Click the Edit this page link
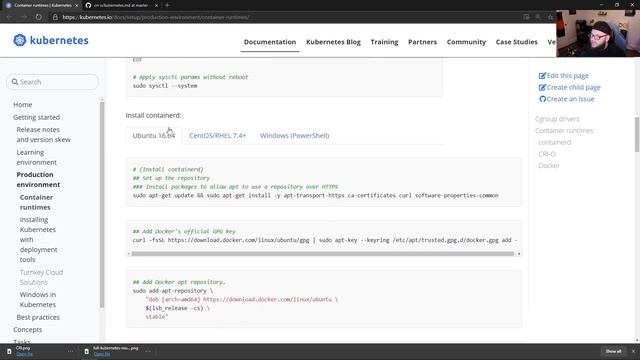Viewport: 640px width, 360px height. coord(567,76)
